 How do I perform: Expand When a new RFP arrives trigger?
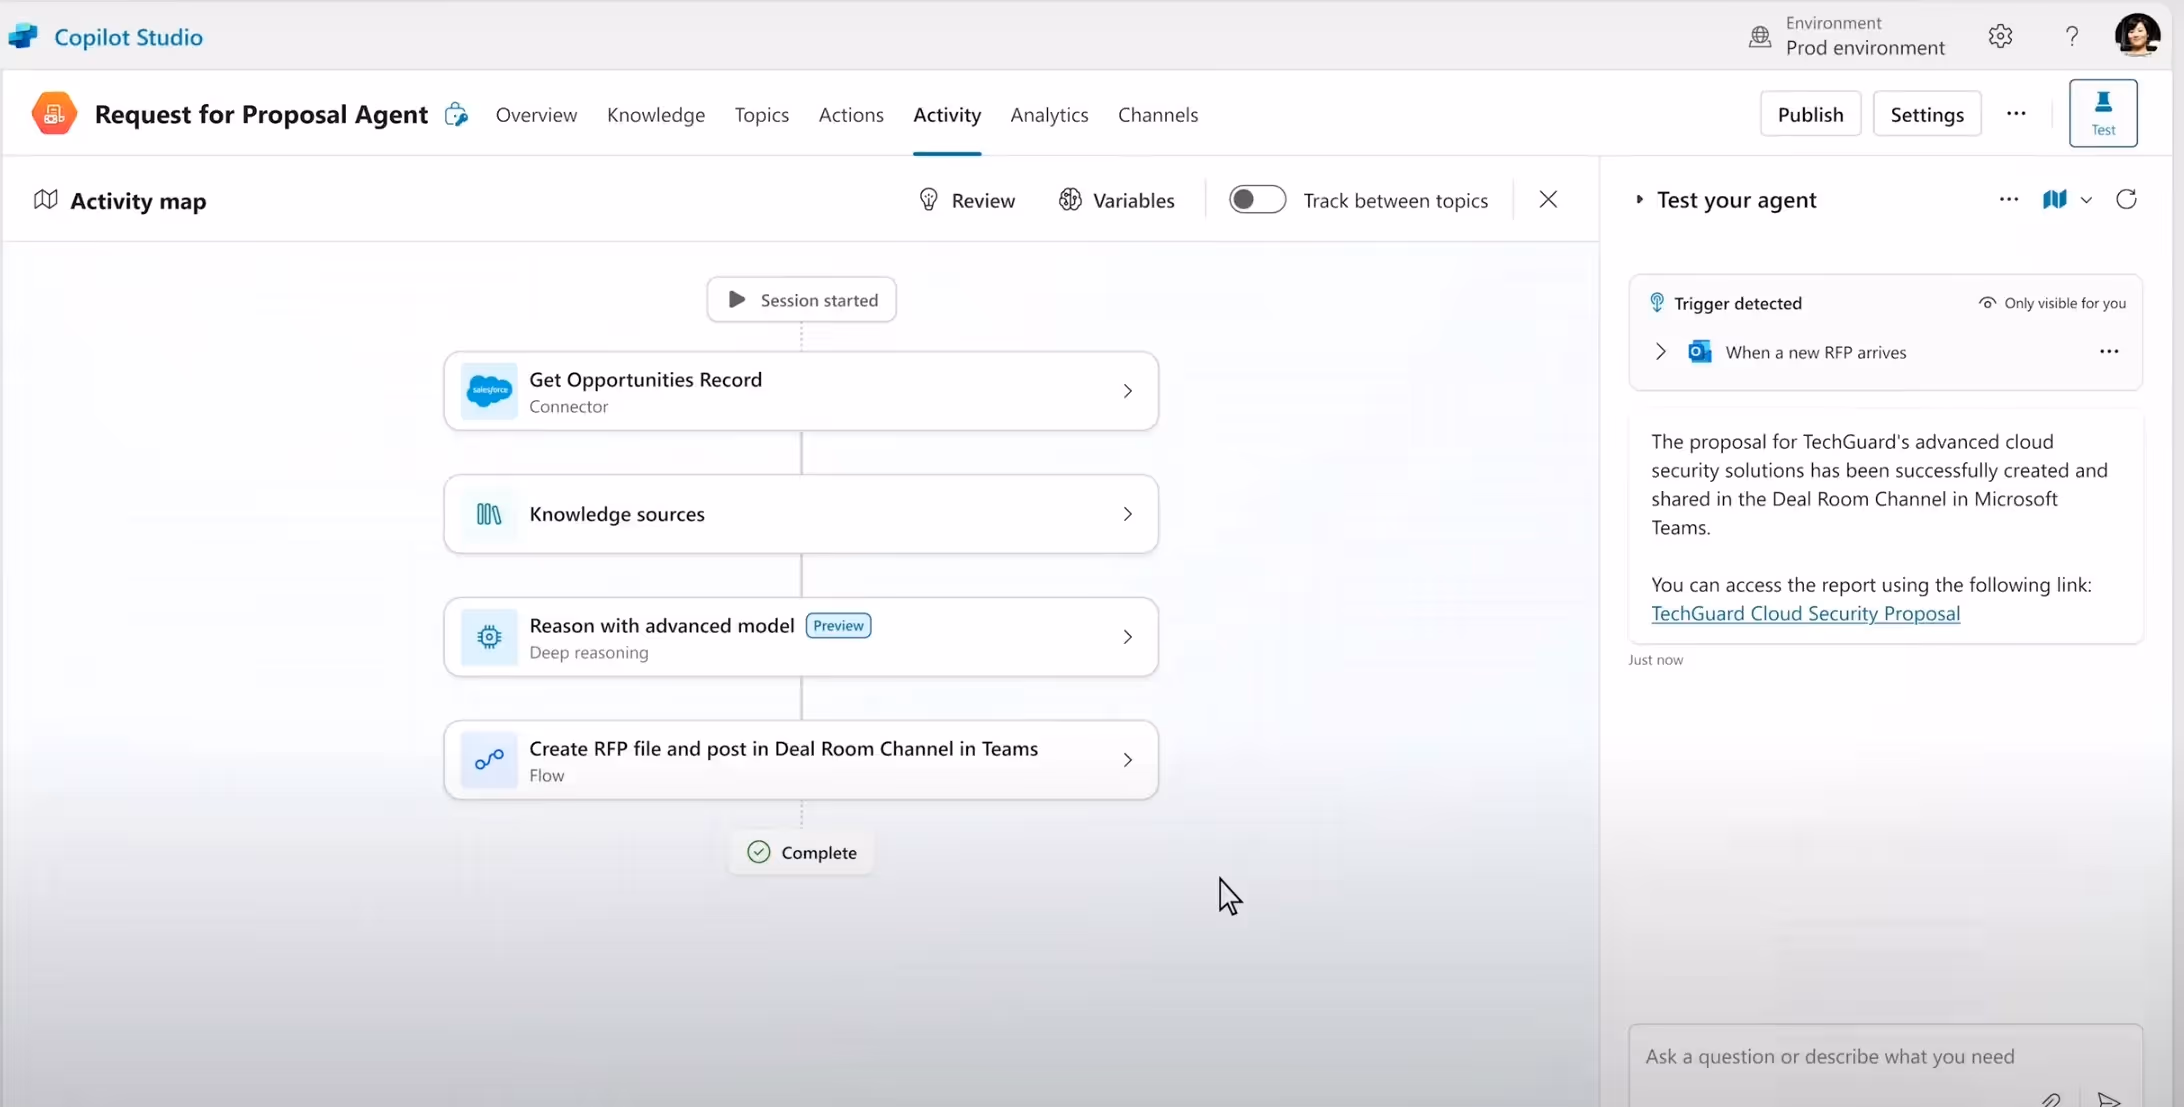tap(1660, 352)
